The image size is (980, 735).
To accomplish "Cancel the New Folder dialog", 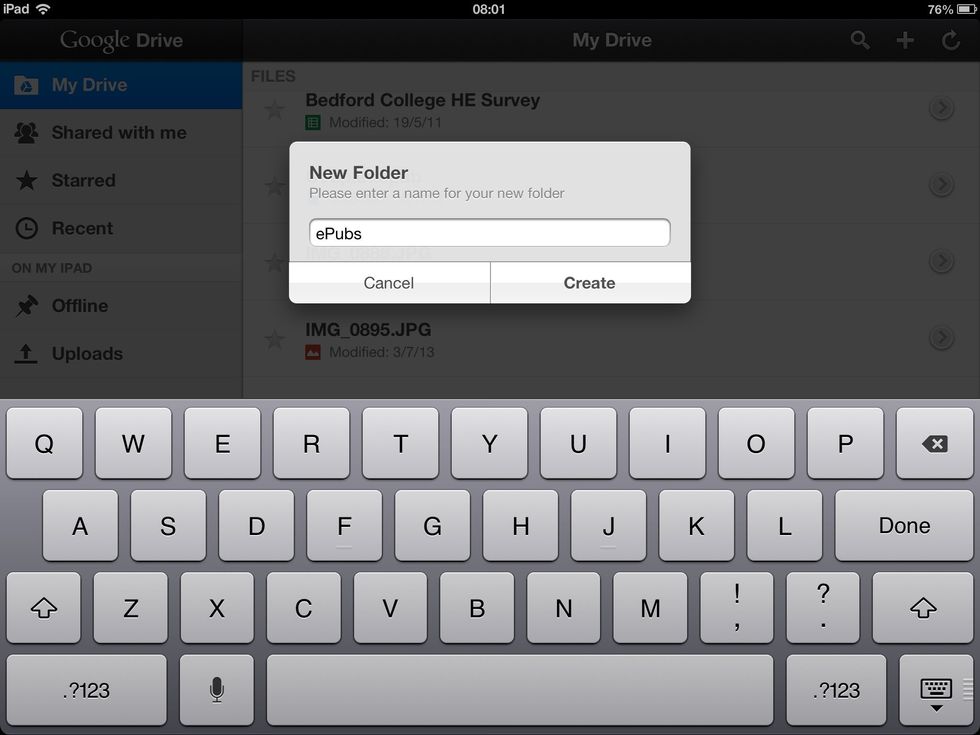I will [x=389, y=282].
